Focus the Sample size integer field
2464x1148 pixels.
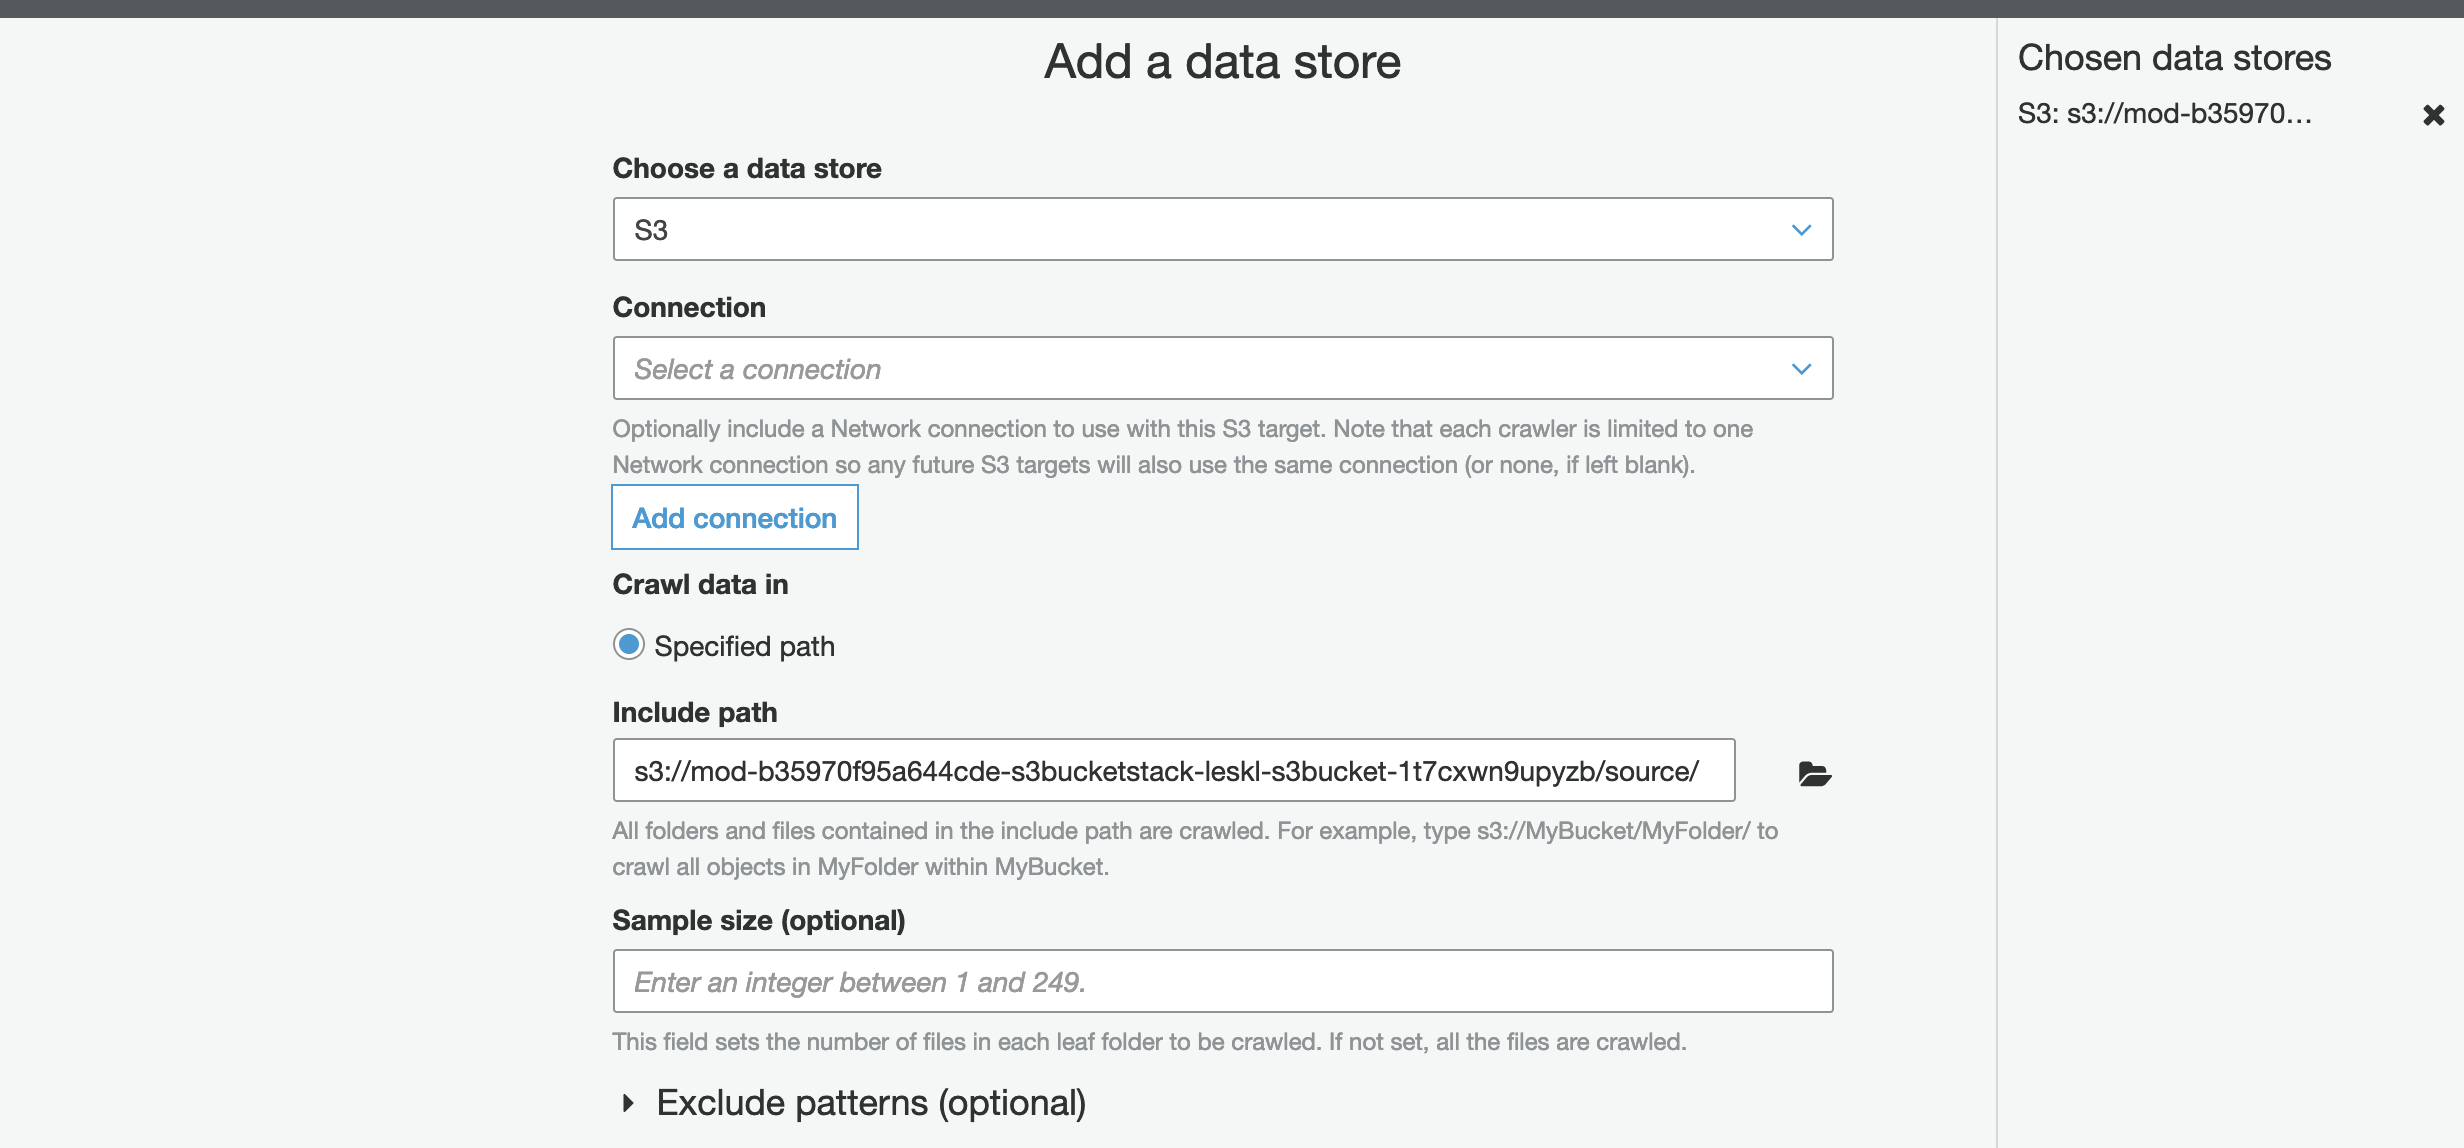click(x=1221, y=981)
